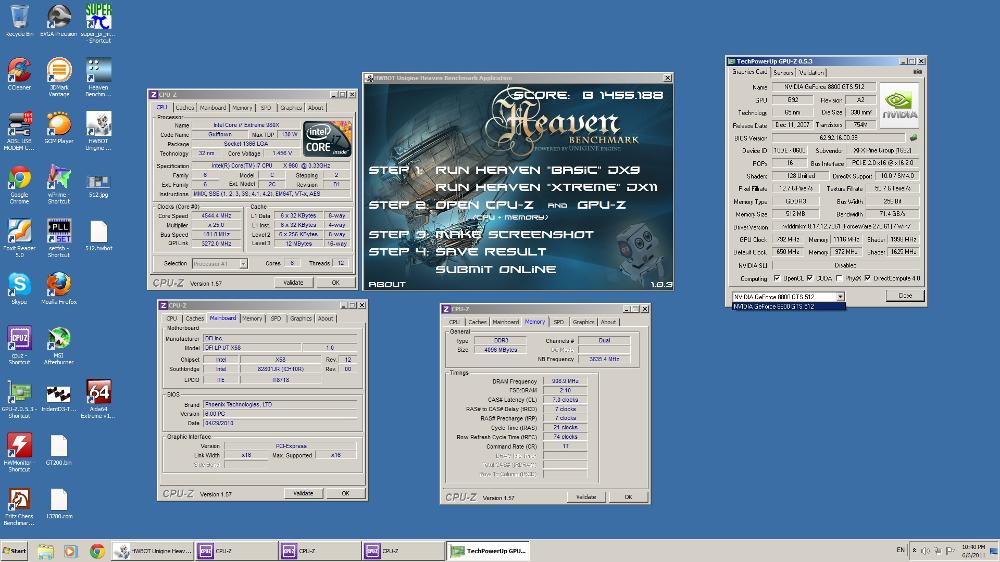Select the super_pi shortcut icon
1000x562 pixels.
coord(98,22)
